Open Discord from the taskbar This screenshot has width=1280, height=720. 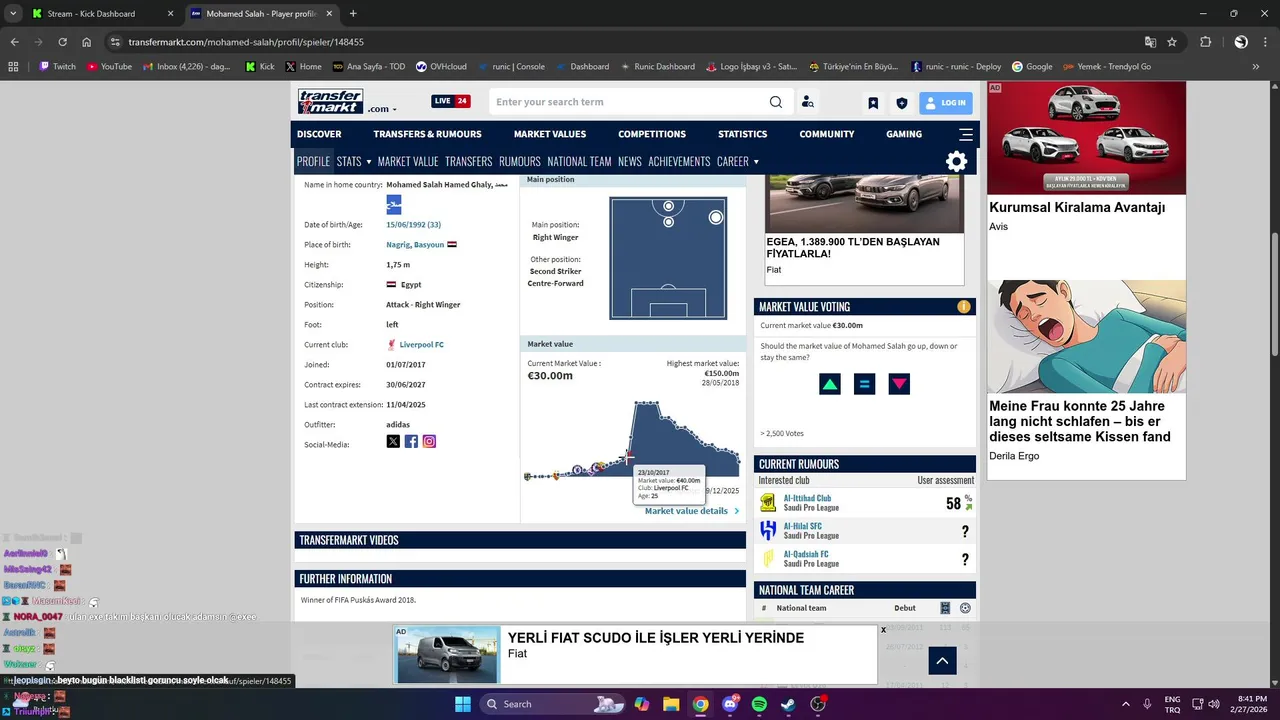[730, 704]
